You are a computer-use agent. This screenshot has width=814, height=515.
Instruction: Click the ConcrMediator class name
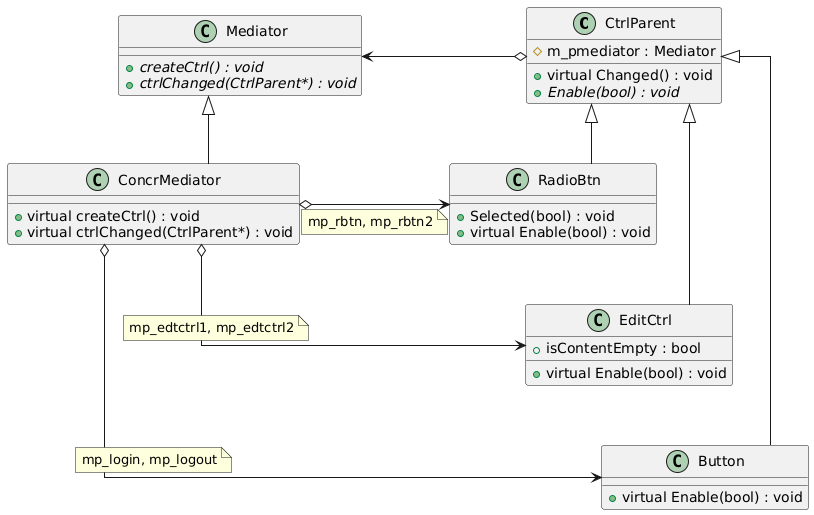coord(163,180)
